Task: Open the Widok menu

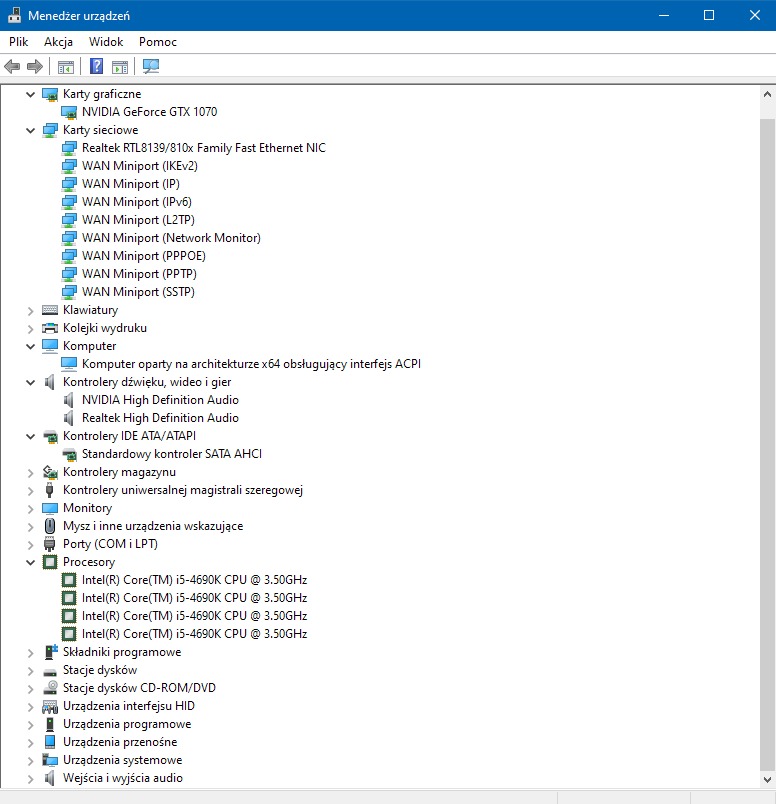Action: (106, 42)
